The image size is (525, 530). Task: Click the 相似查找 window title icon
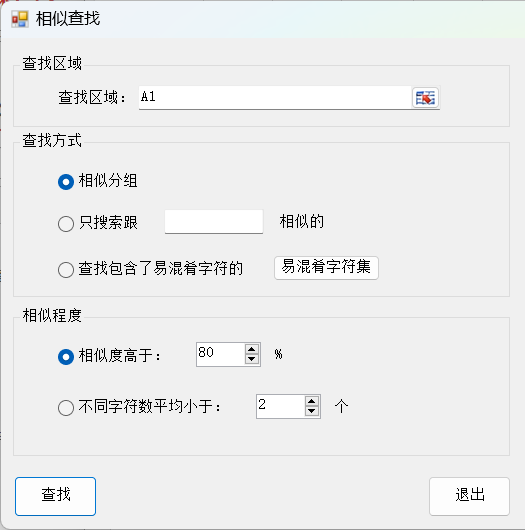[x=20, y=19]
